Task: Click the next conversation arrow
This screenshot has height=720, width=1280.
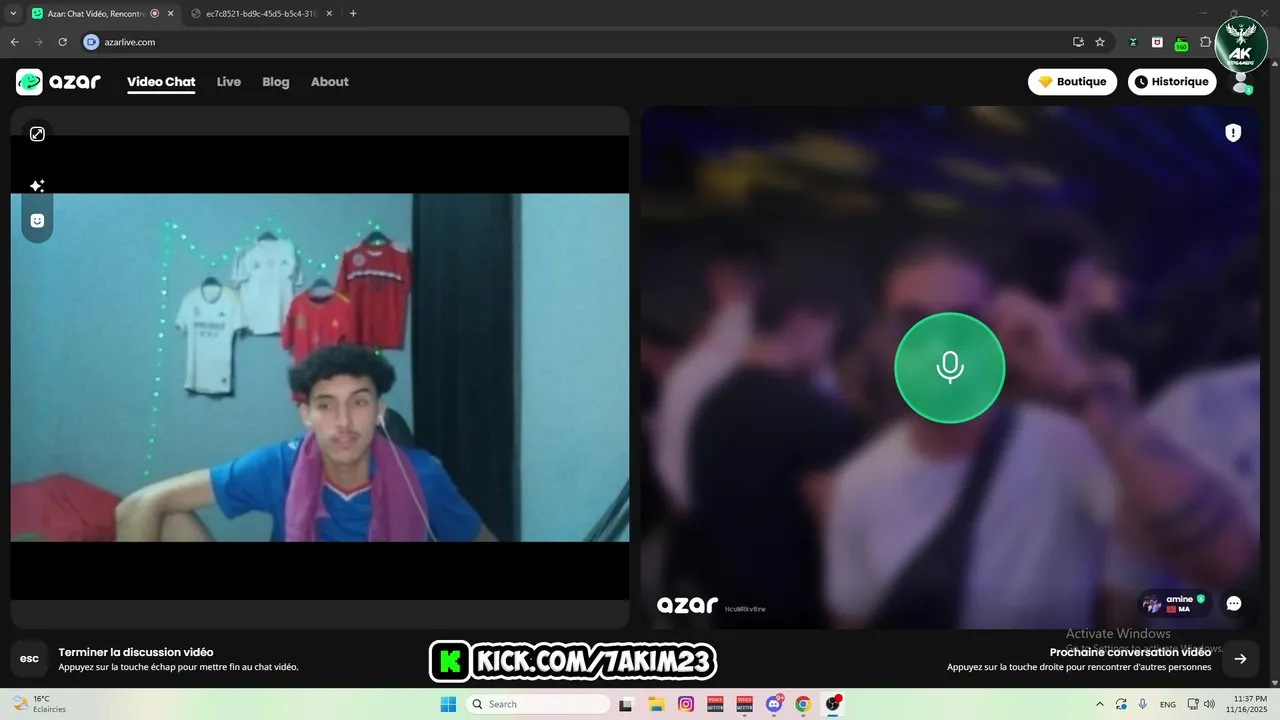Action: (1240, 658)
